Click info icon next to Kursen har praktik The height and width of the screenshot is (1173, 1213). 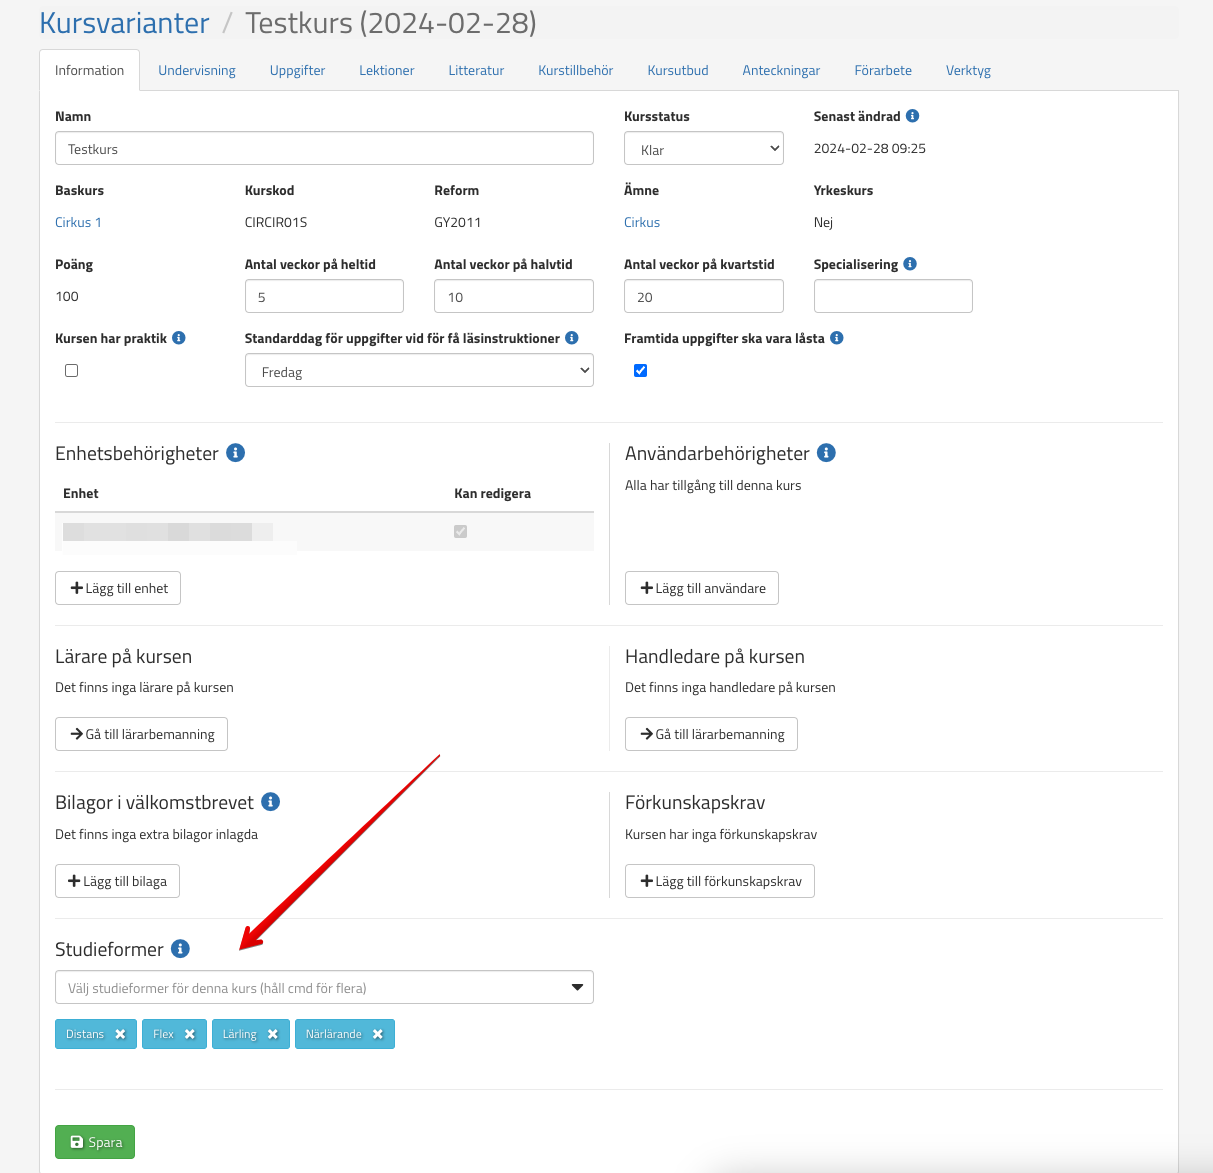click(179, 338)
